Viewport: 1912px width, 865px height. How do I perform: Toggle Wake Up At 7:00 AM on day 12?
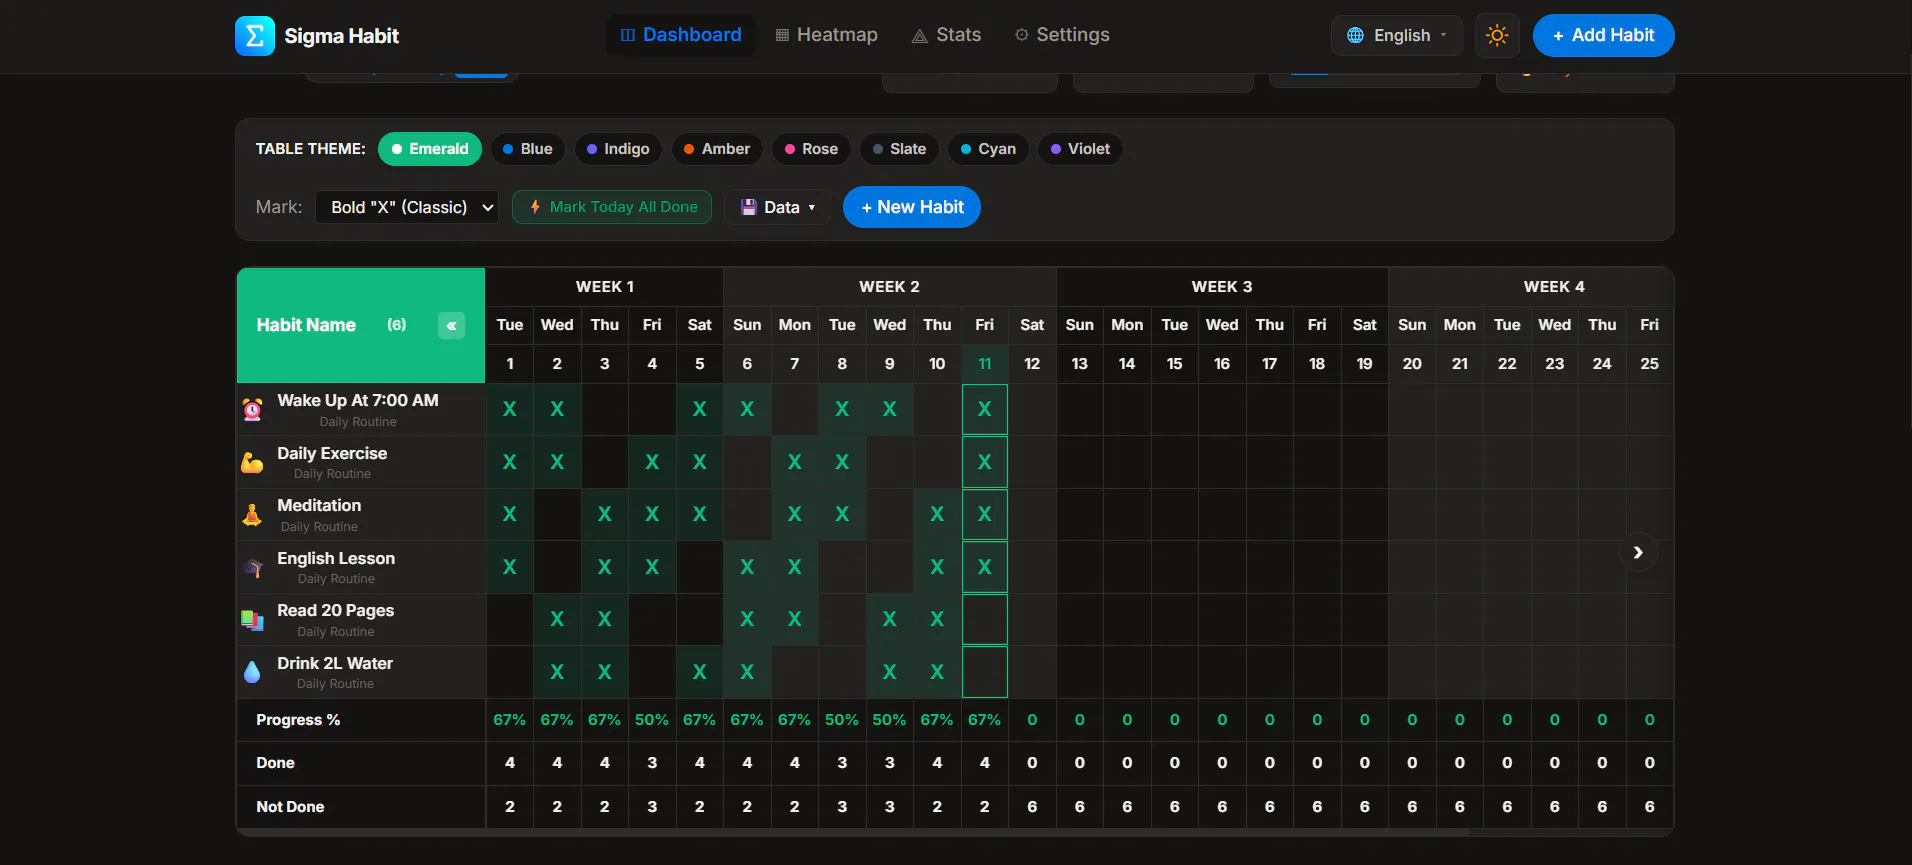(x=1032, y=409)
